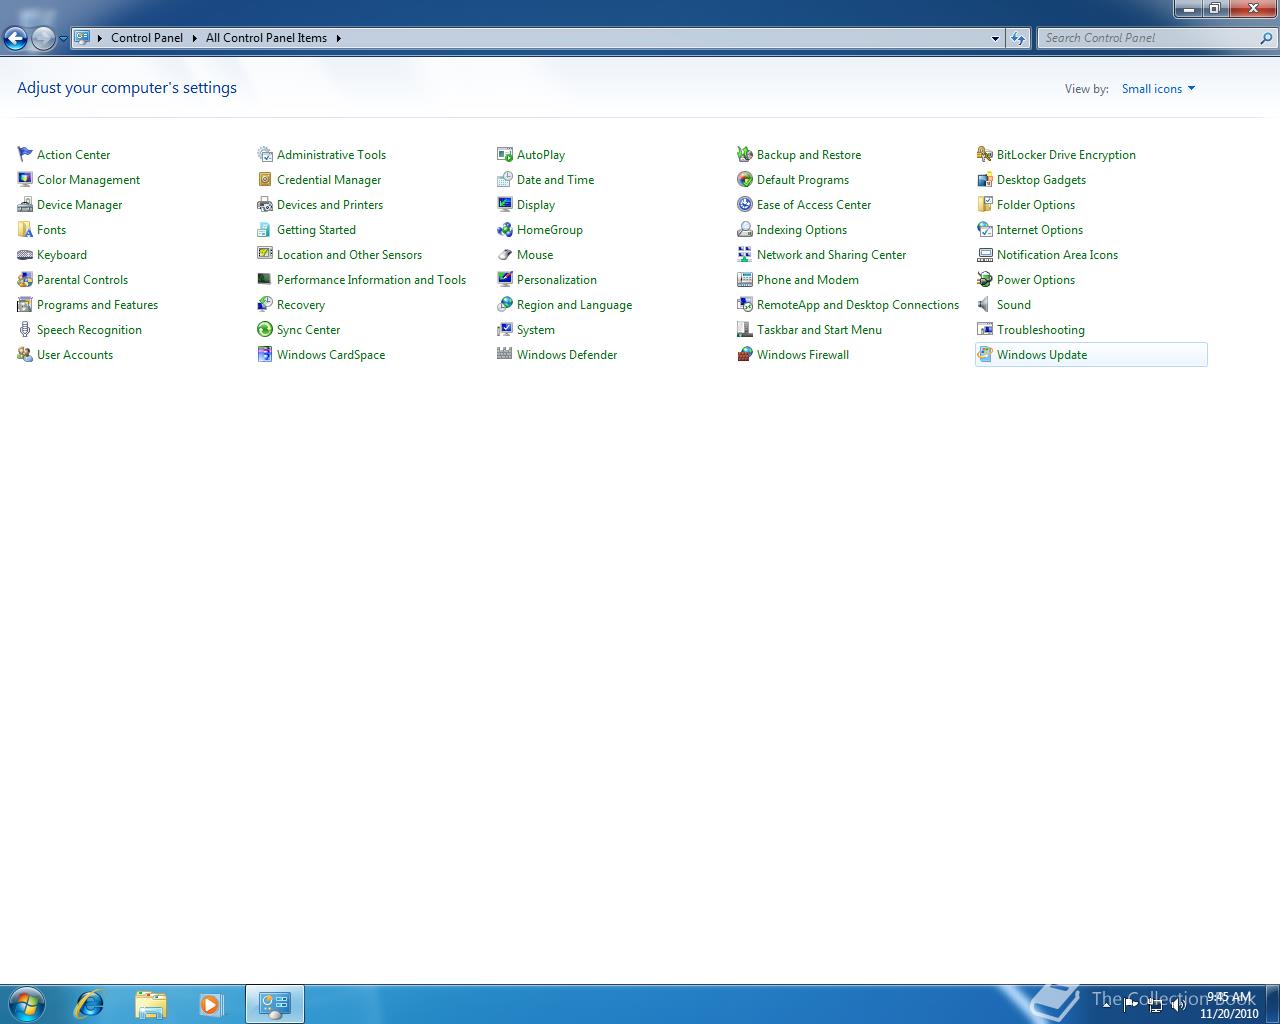
Task: Open Performance Information and Tools
Action: (x=371, y=280)
